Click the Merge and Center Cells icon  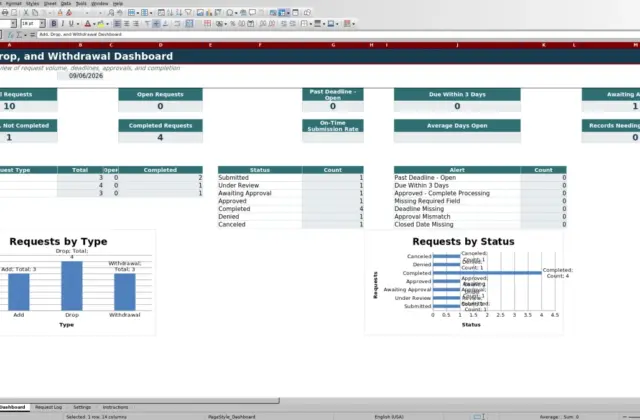(x=189, y=24)
